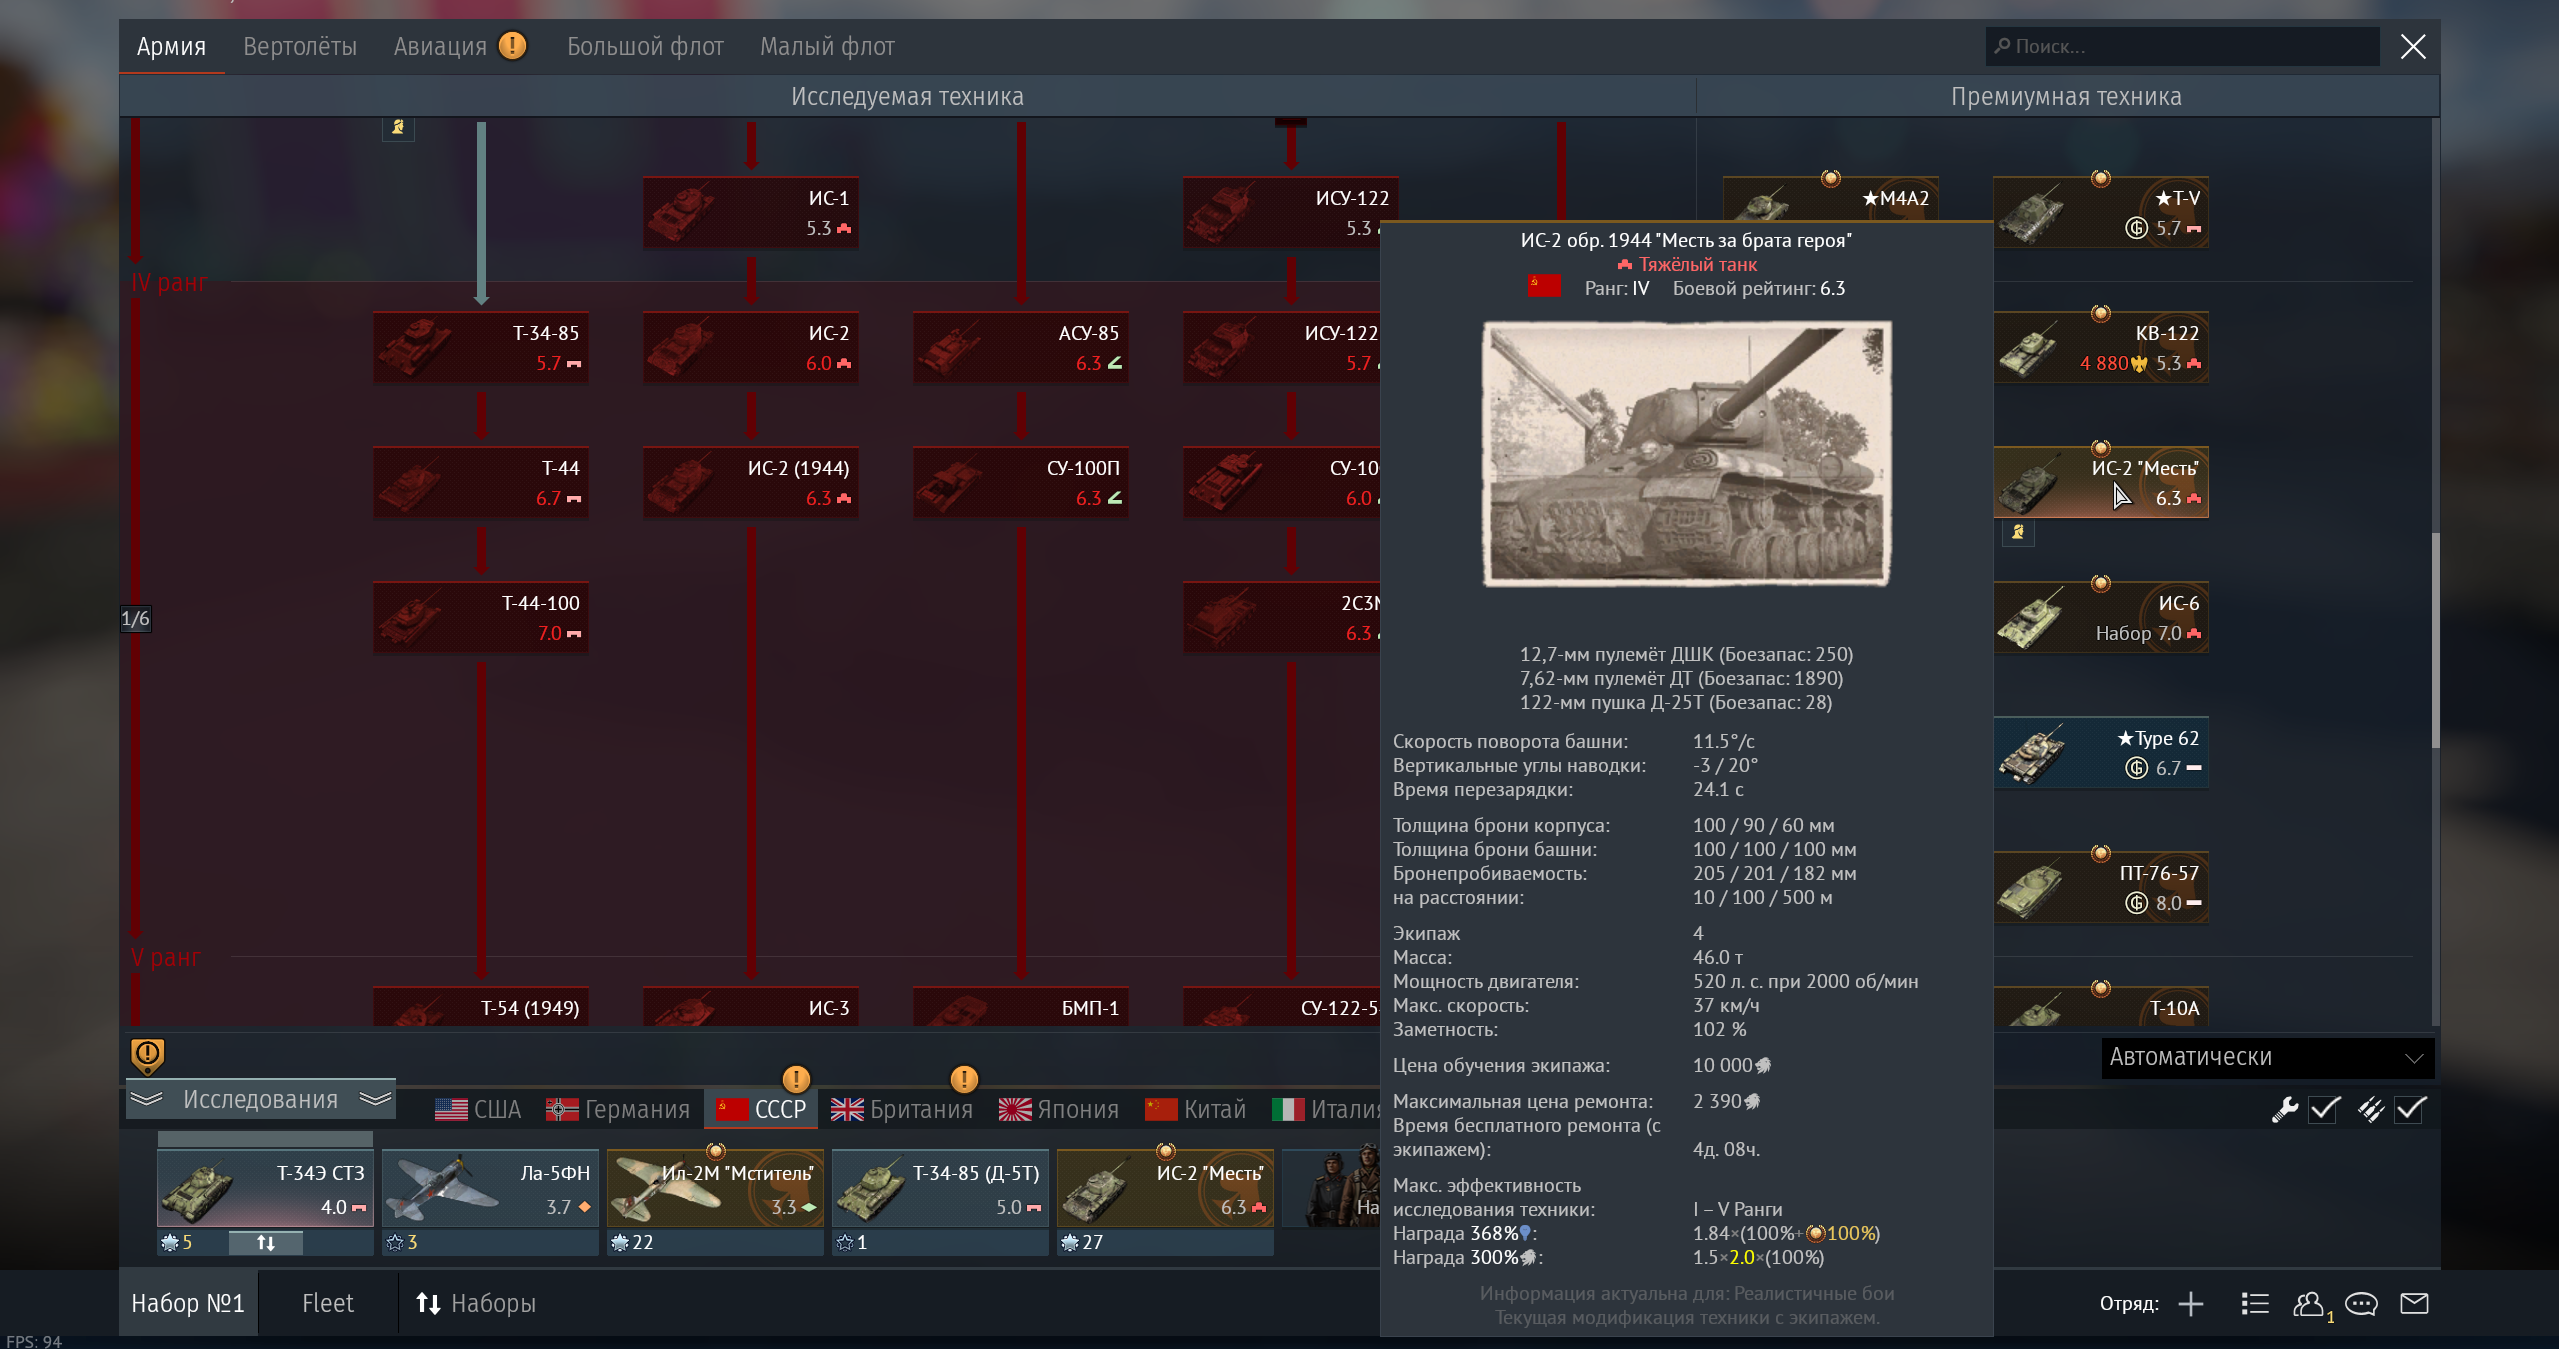Select ИС-2 "Месть" crew slot
Viewport: 2559px width, 1349px height.
point(1165,1188)
